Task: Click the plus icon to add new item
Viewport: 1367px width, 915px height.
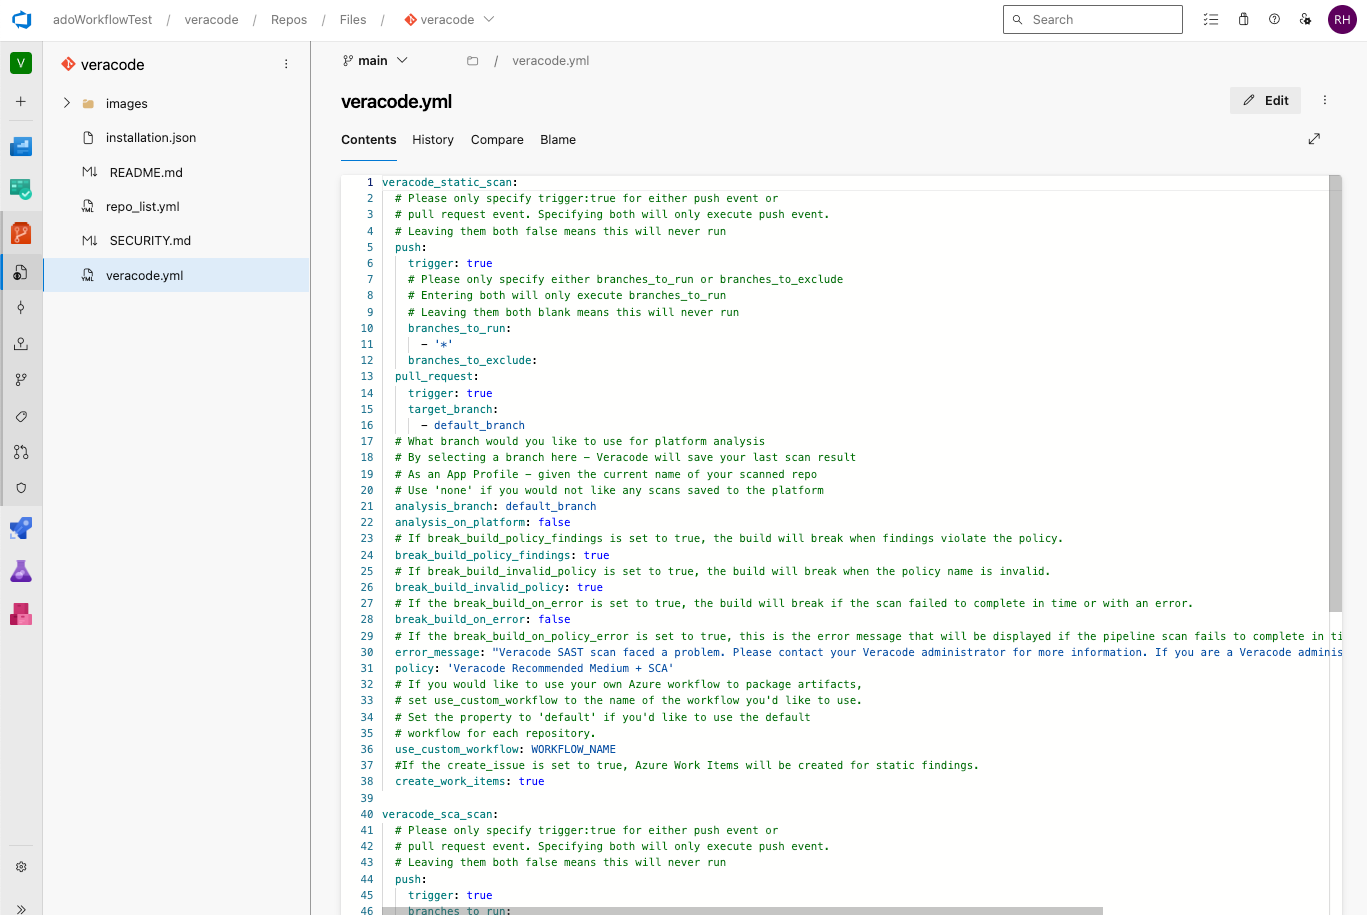Action: pos(21,102)
